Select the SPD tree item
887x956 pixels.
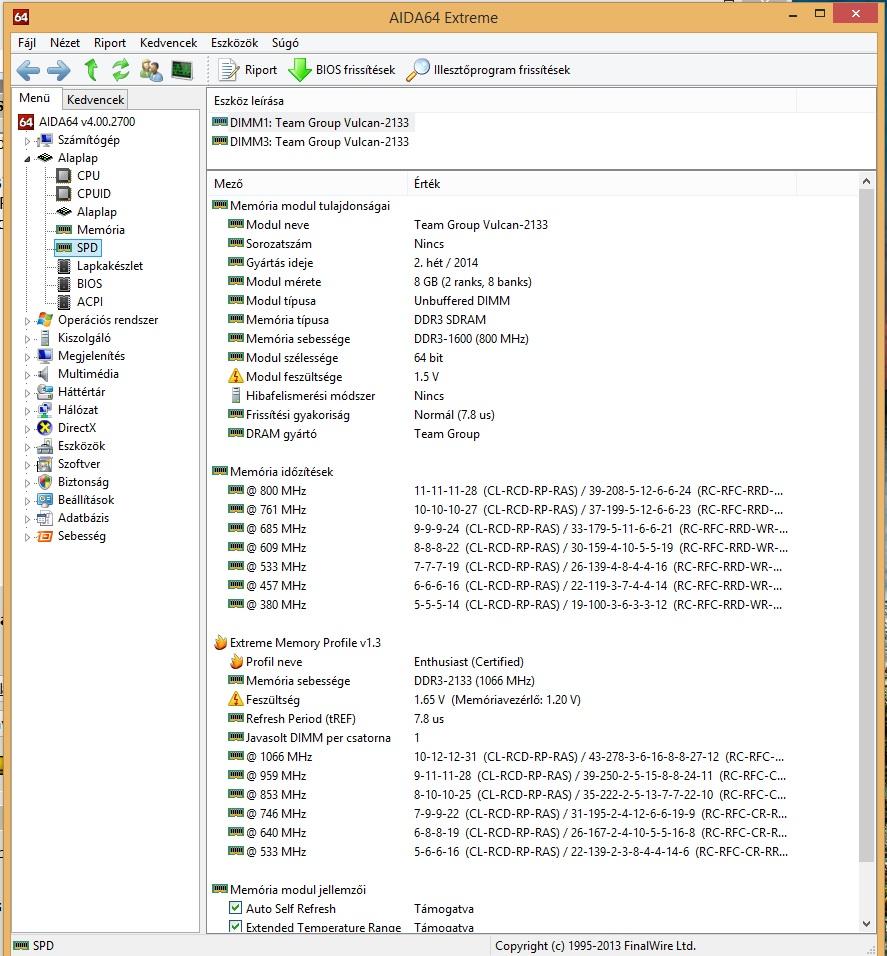click(77, 248)
